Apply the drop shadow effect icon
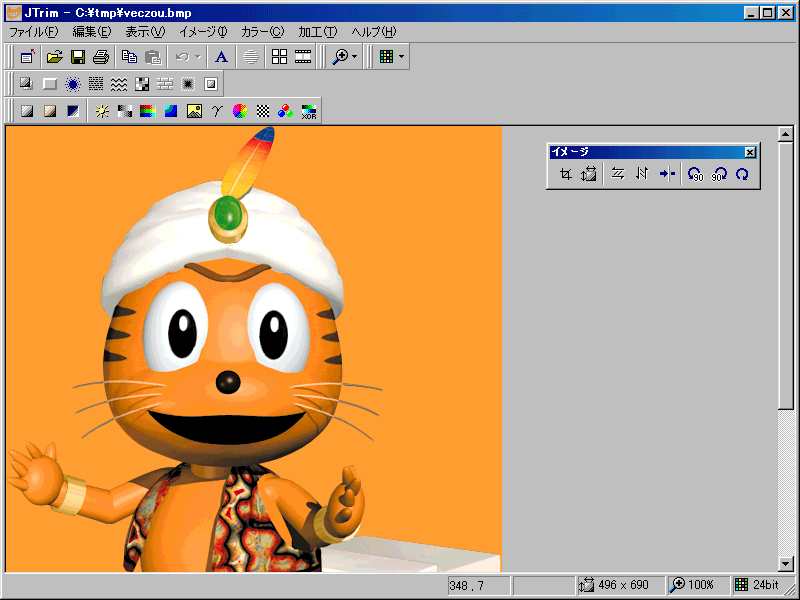 [27, 84]
